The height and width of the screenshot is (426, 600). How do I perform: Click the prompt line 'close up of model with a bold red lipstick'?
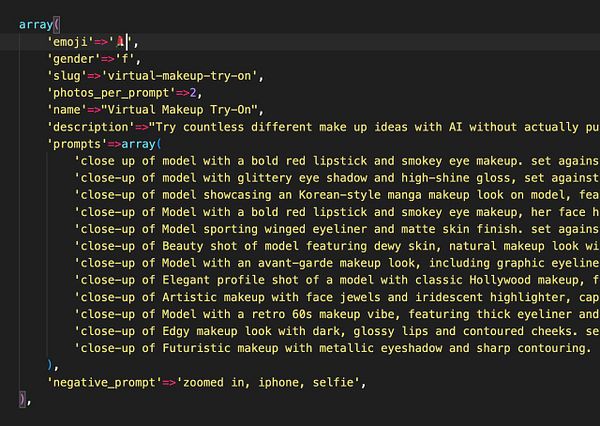337,161
